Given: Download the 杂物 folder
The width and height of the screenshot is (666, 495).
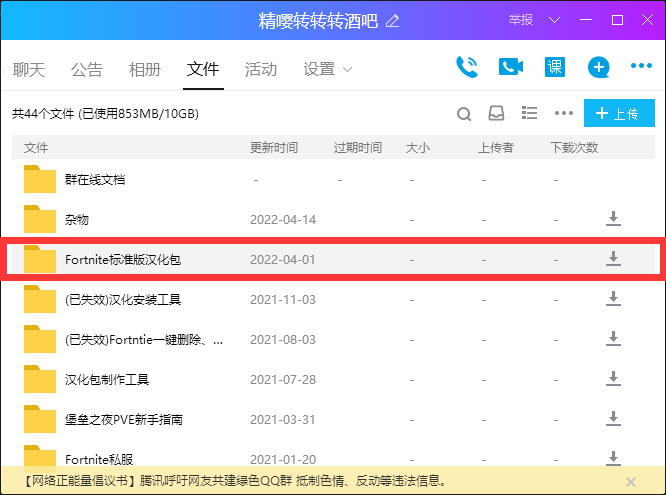Looking at the screenshot, I should pos(613,218).
